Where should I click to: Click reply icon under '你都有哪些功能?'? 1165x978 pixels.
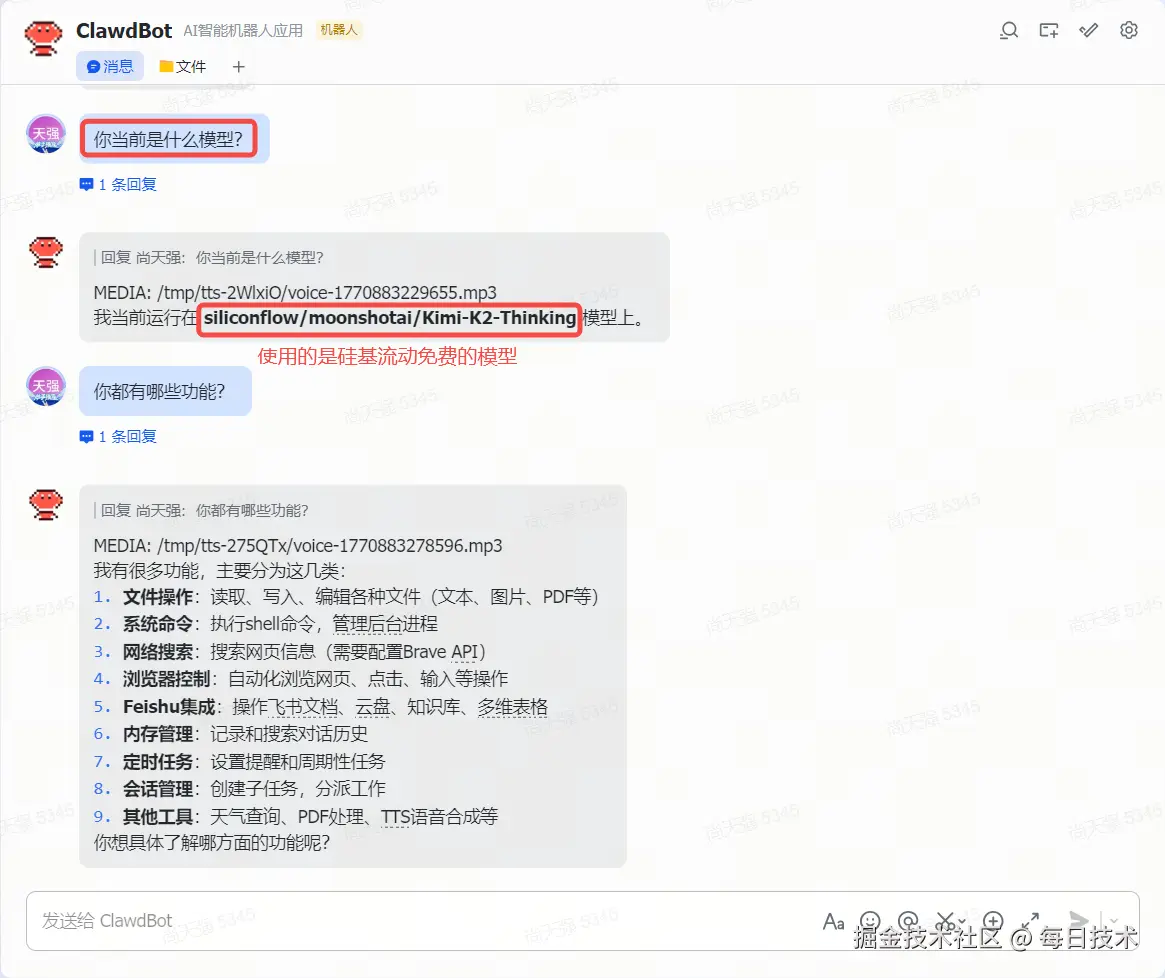(x=86, y=437)
